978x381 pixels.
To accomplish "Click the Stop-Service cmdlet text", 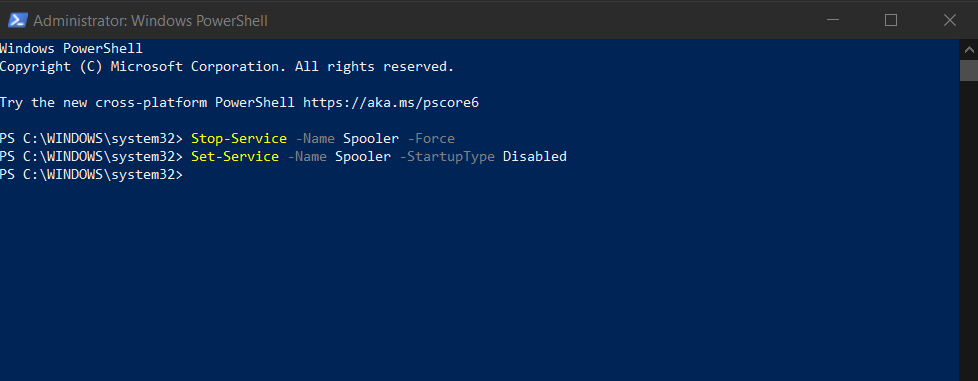I will point(239,138).
